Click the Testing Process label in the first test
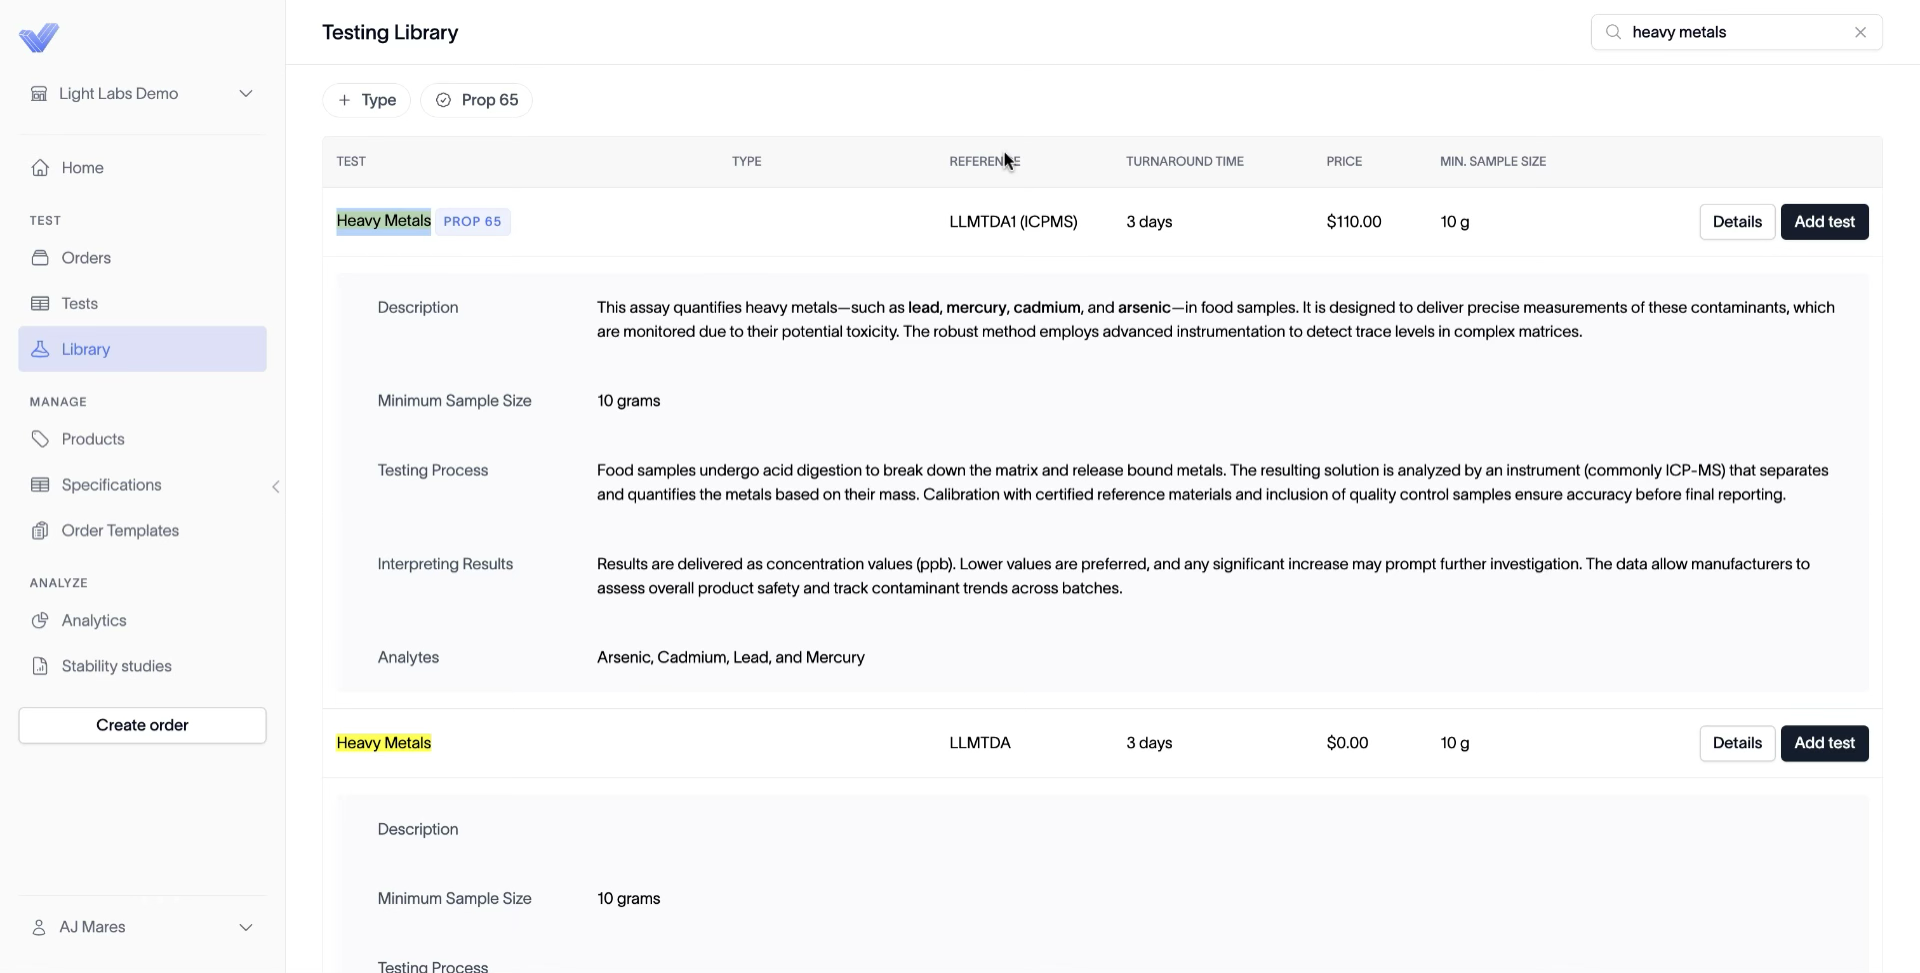Viewport: 1920px width, 973px height. (433, 471)
